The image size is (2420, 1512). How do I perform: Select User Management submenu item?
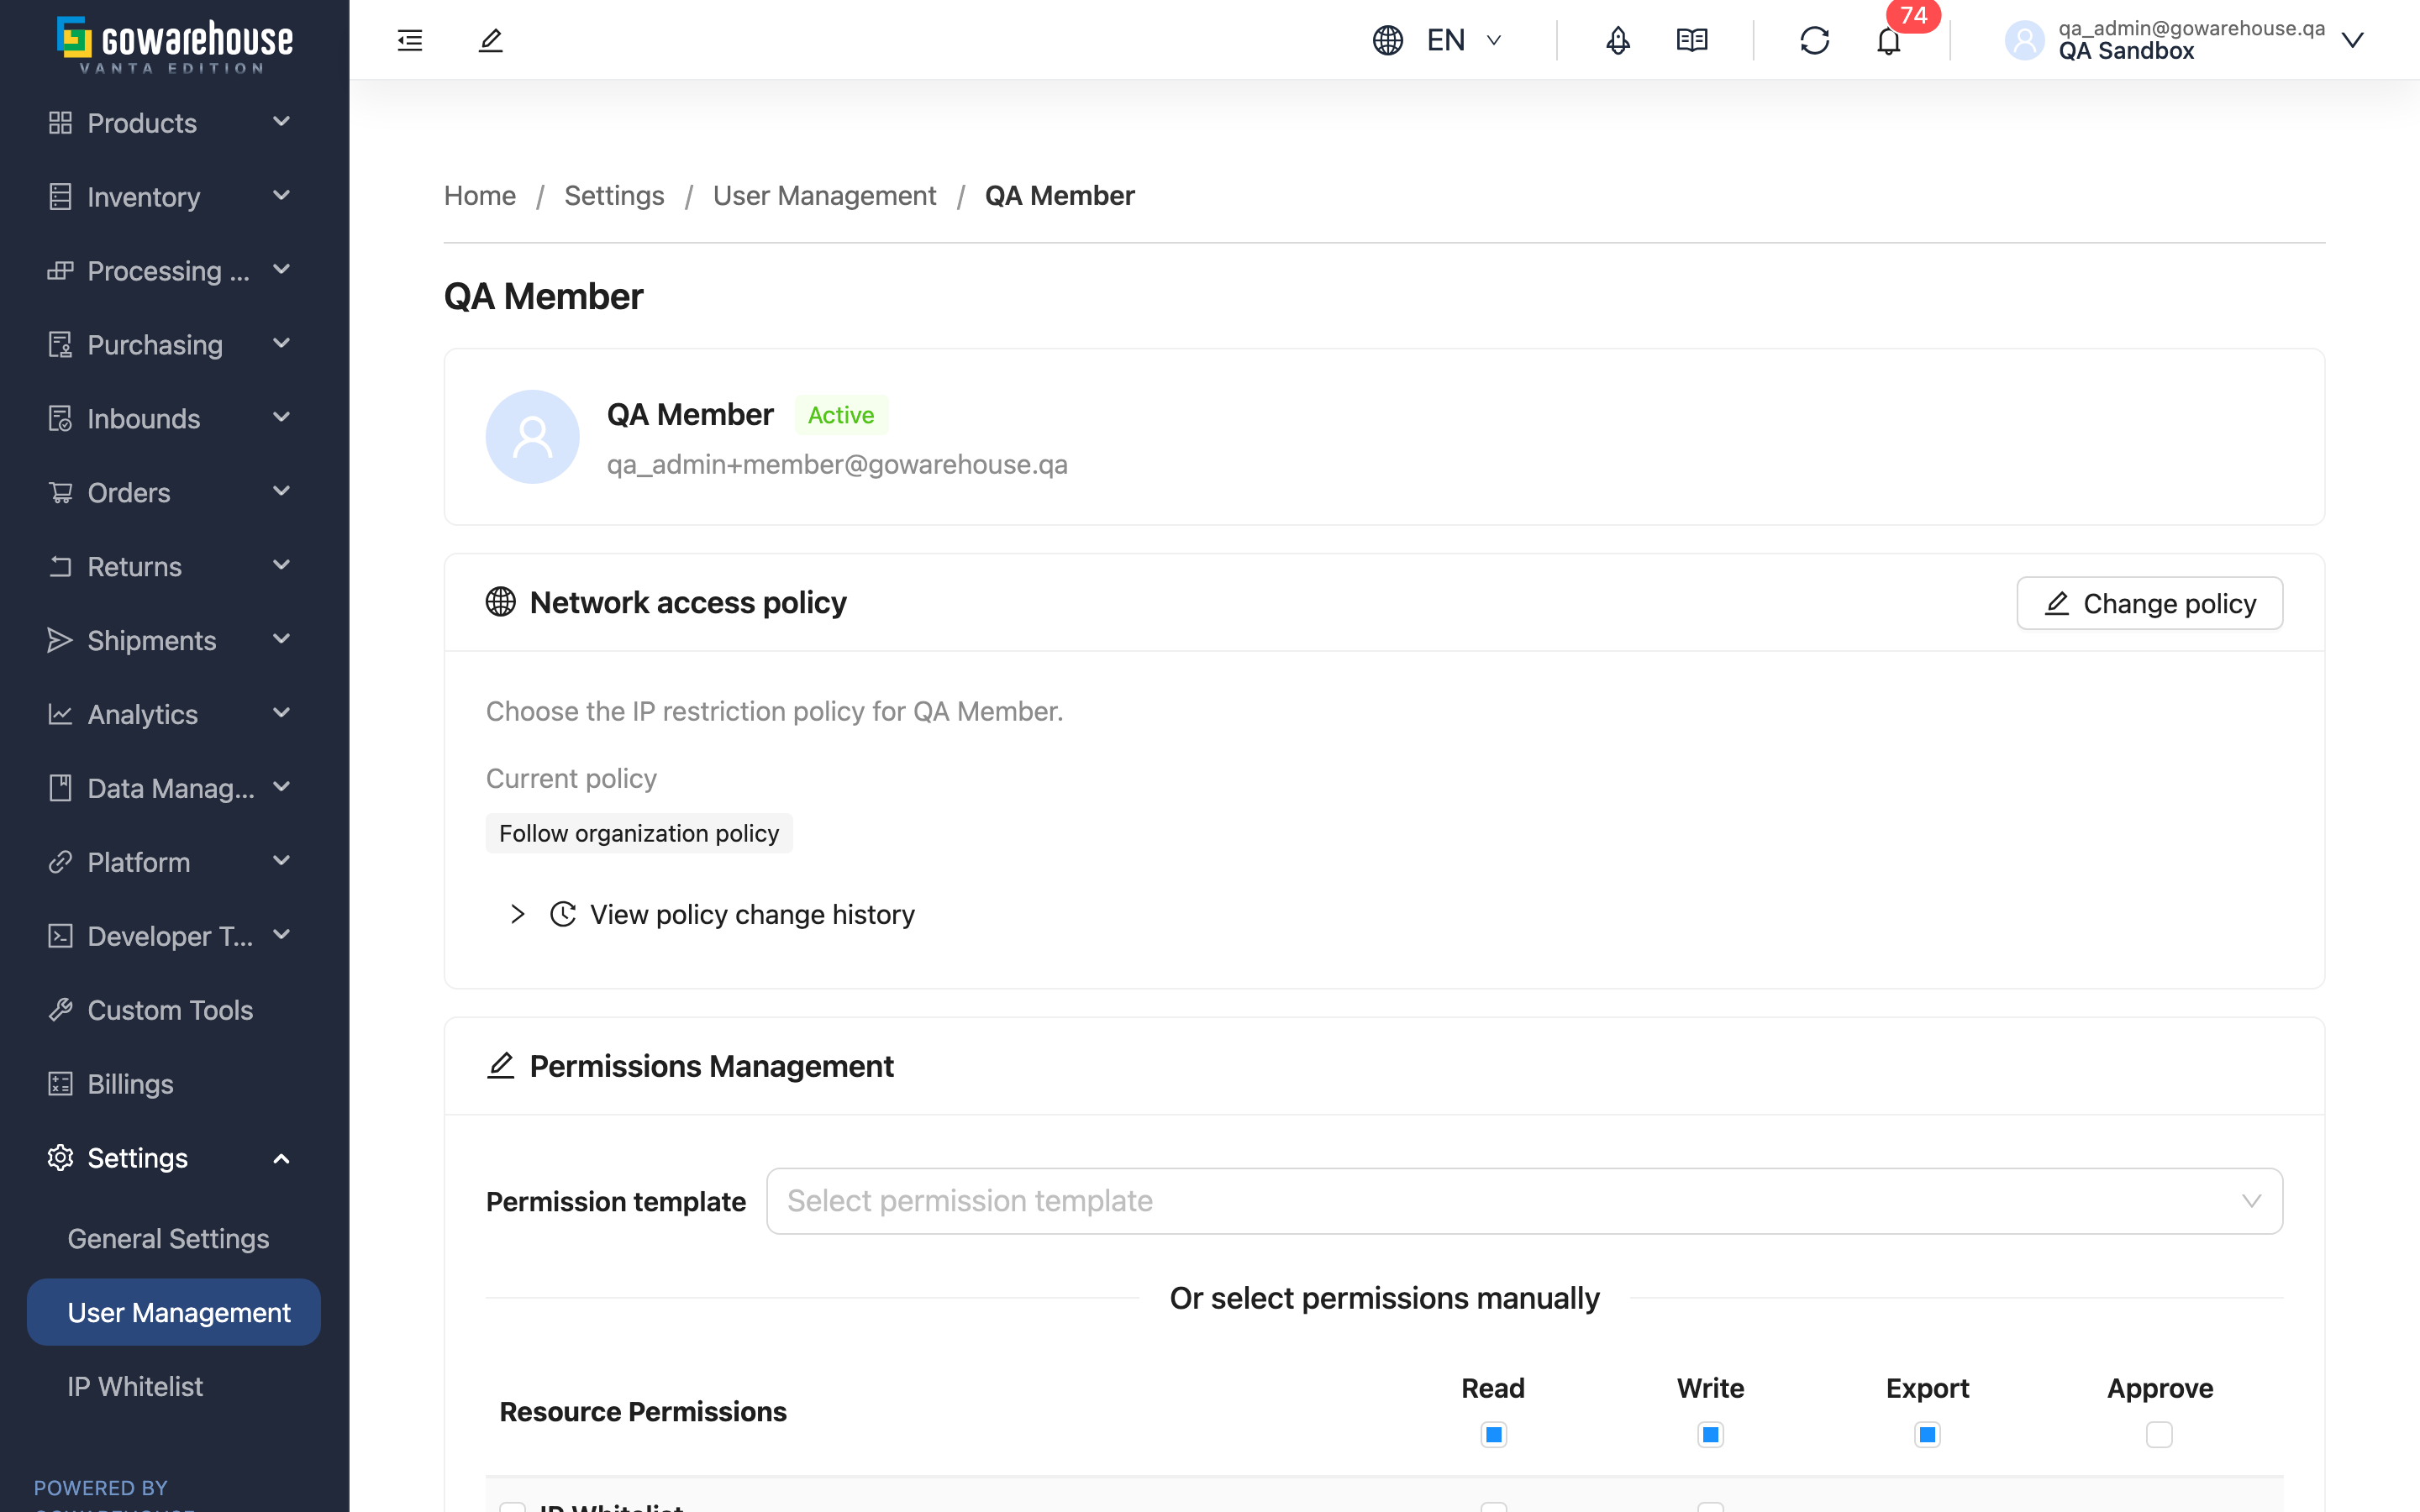pyautogui.click(x=174, y=1312)
